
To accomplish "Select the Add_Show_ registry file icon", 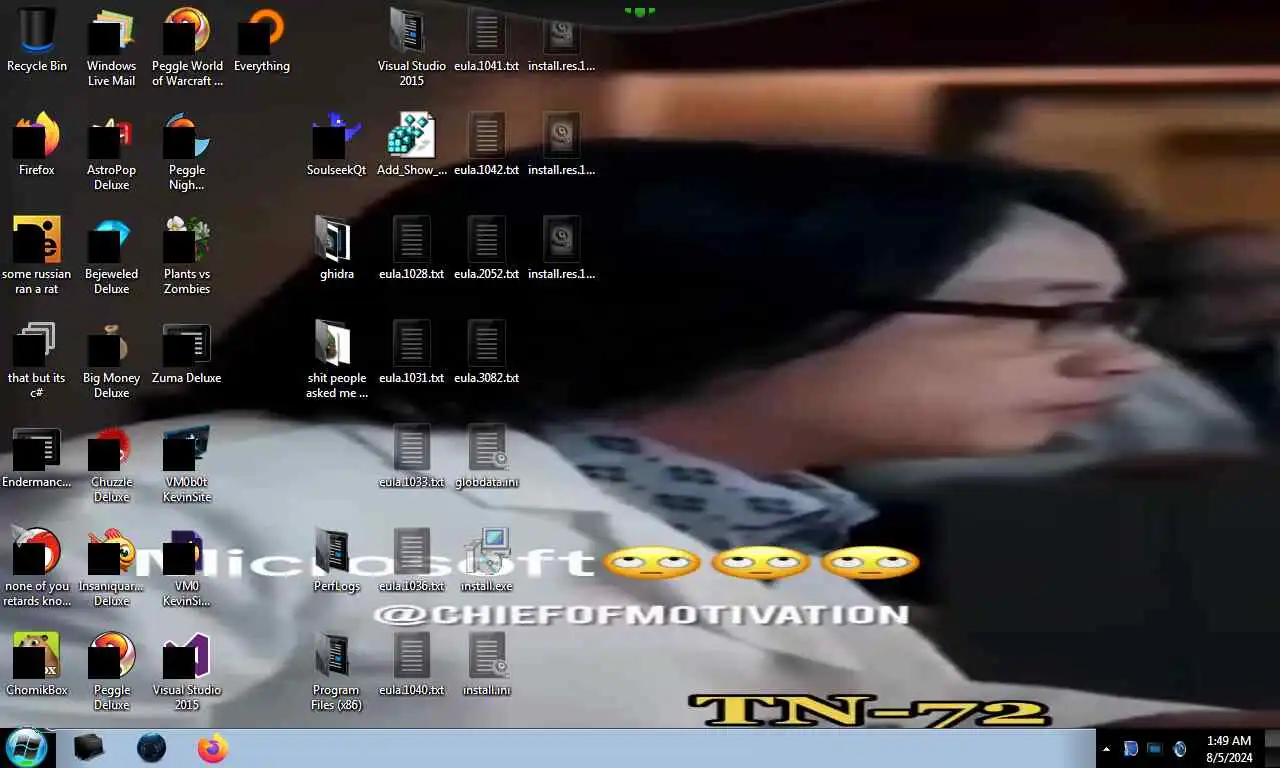I will click(x=411, y=144).
